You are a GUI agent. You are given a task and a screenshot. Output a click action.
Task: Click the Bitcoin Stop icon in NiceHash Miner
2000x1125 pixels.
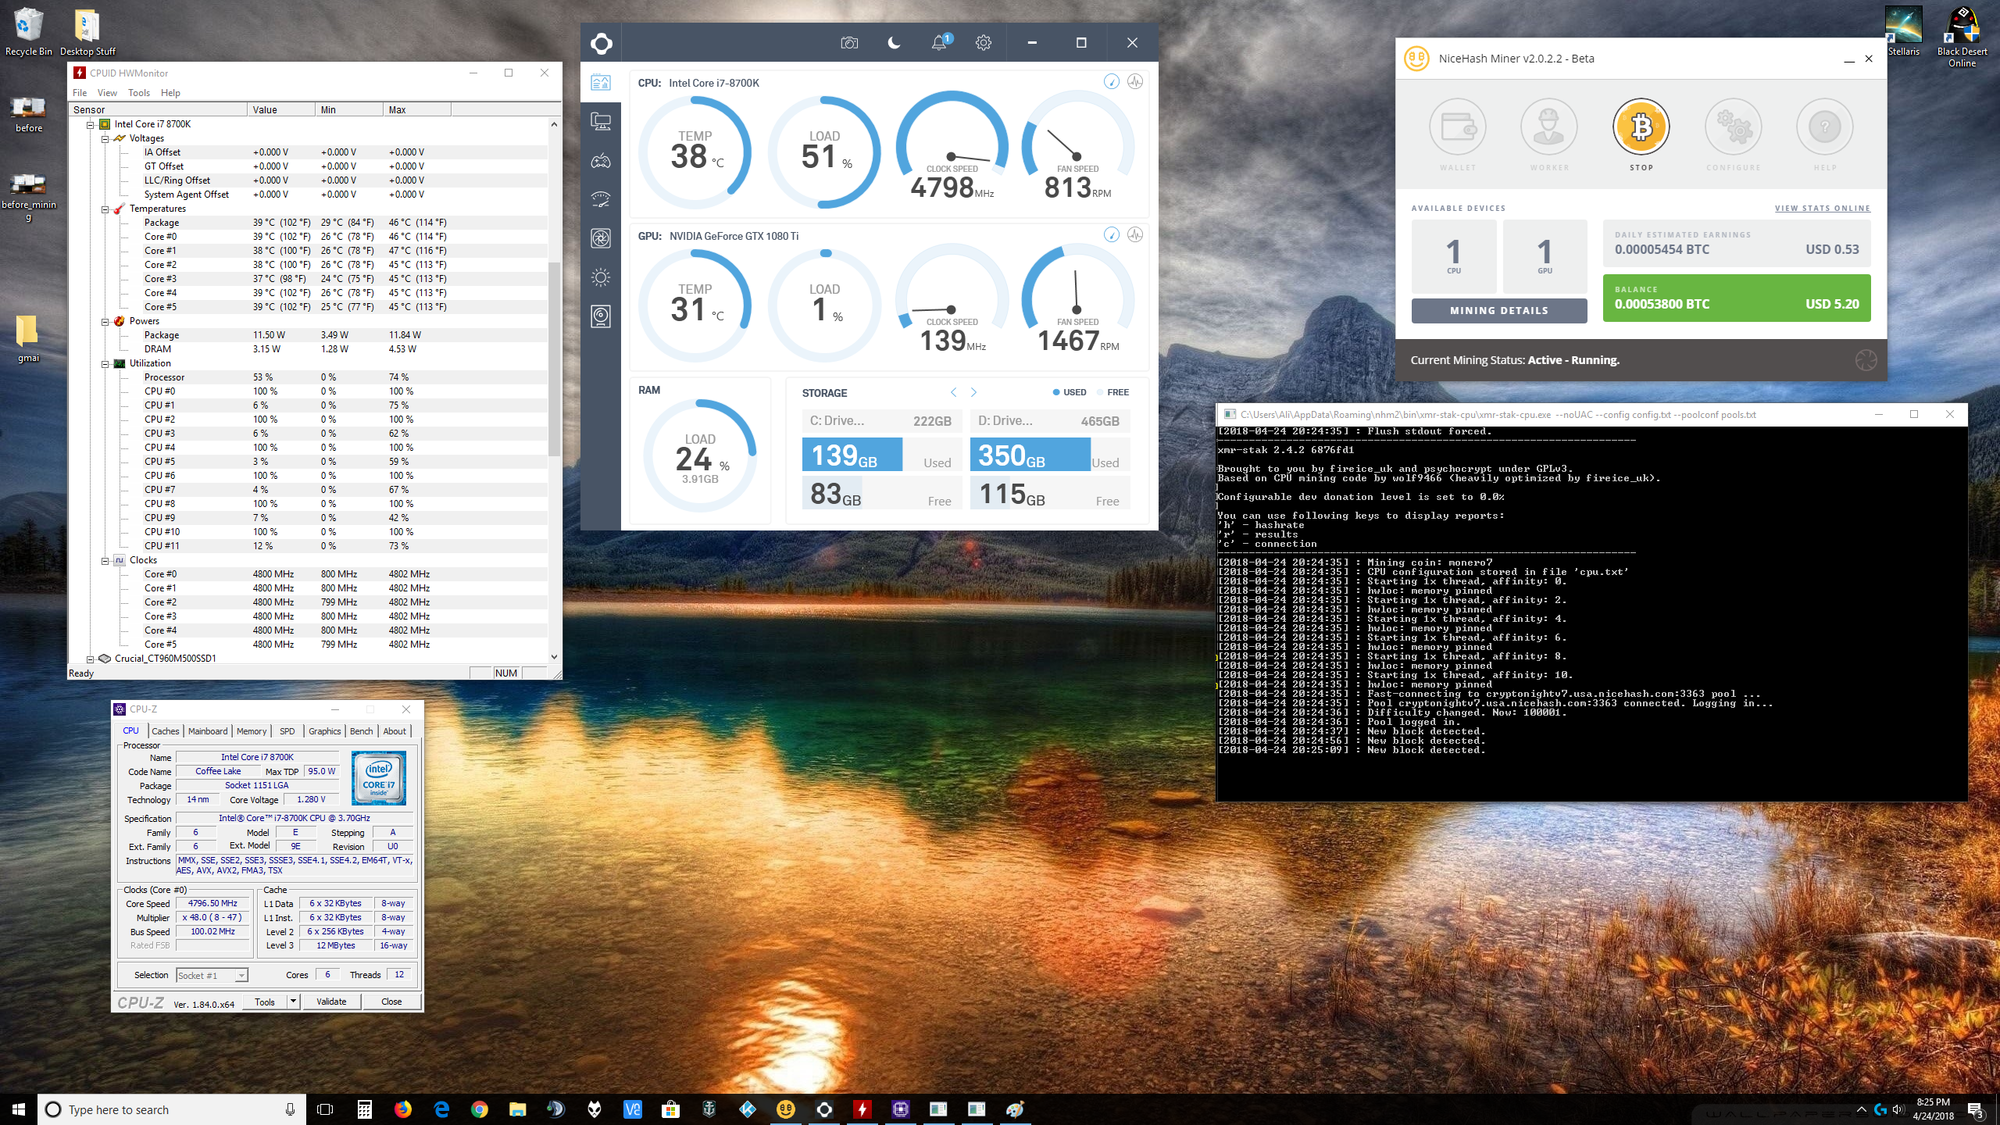1640,128
